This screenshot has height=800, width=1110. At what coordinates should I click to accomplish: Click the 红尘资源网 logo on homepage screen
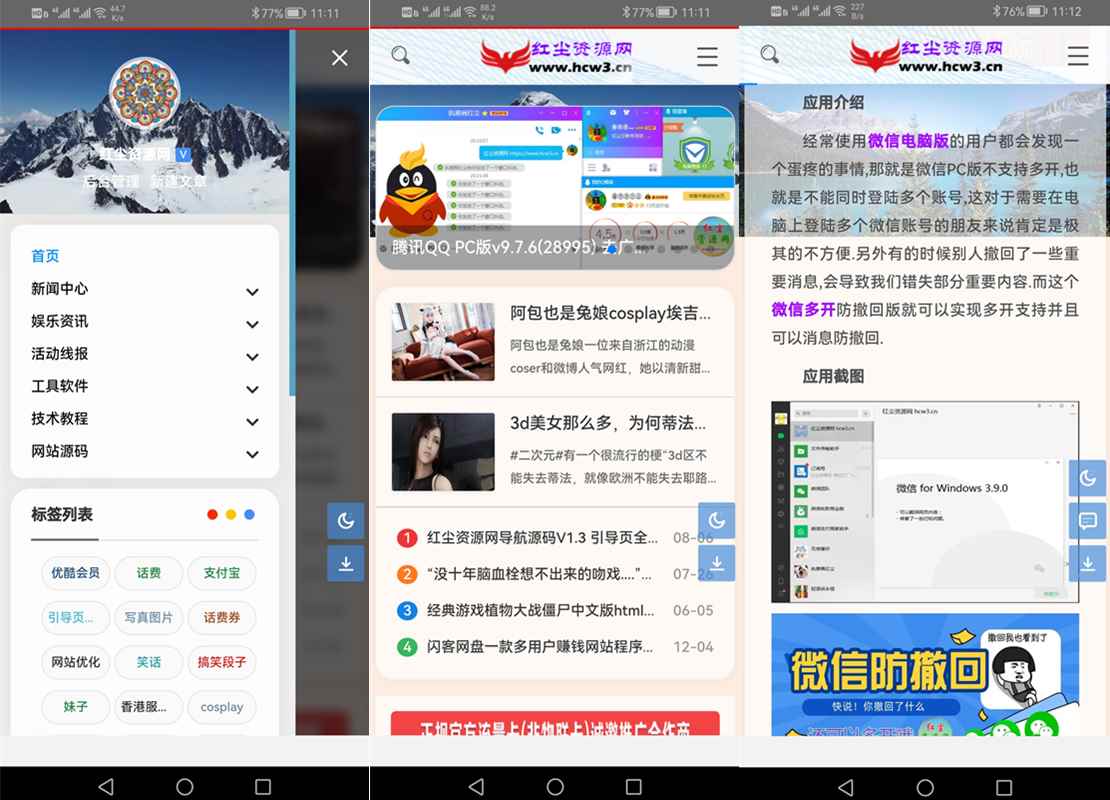[556, 56]
